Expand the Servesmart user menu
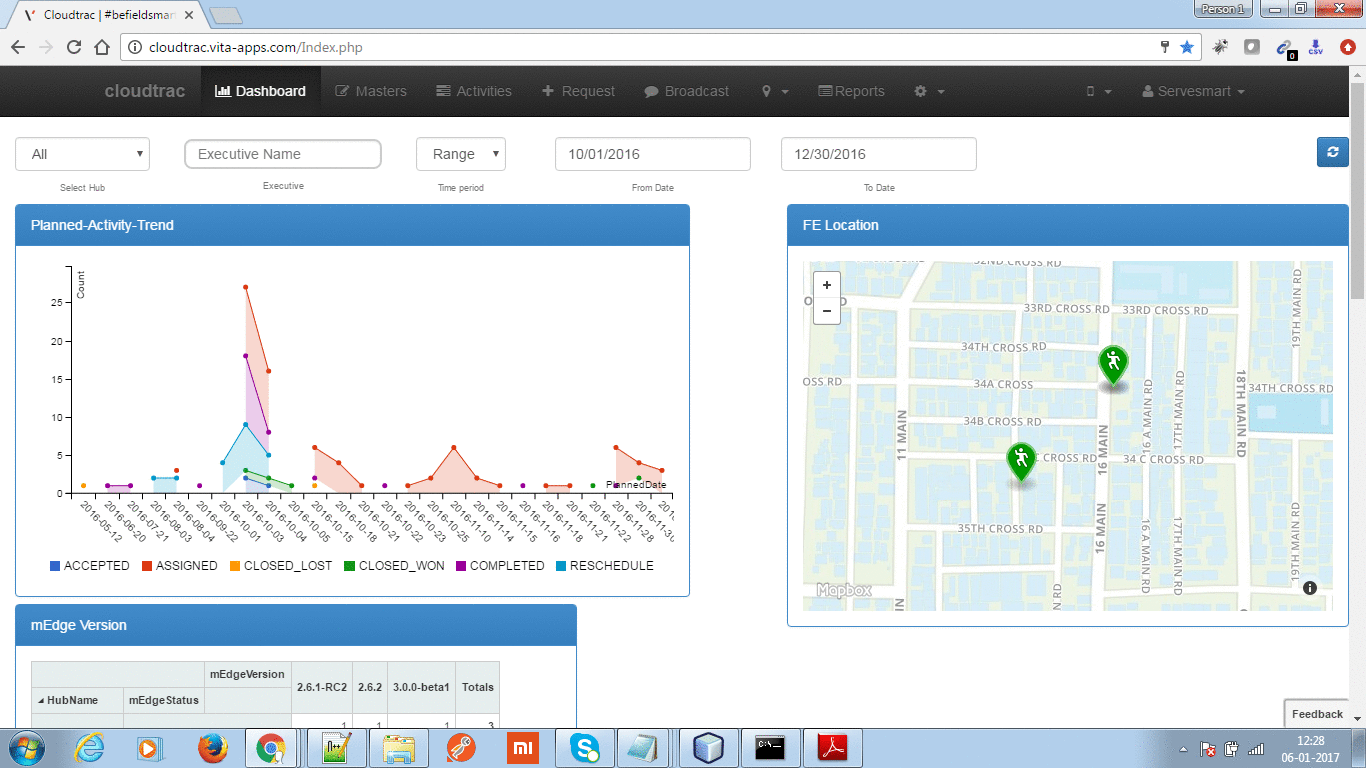1366x768 pixels. click(1193, 91)
